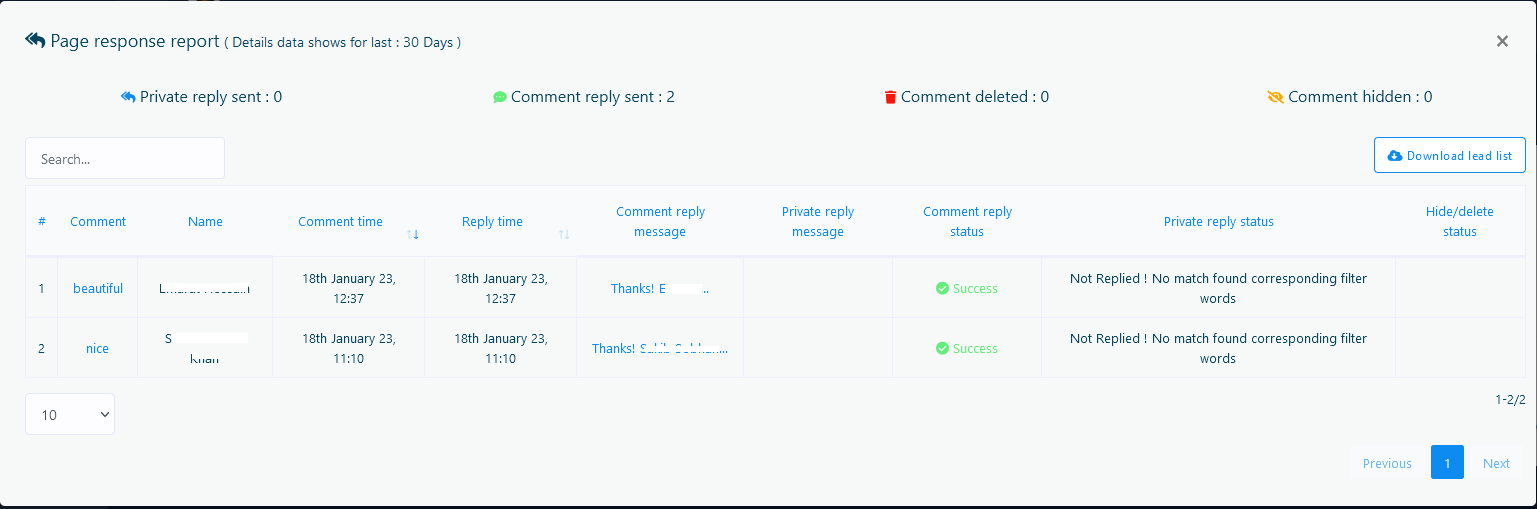
Task: Click the orange Comment hidden eye-slash icon
Action: (x=1275, y=97)
